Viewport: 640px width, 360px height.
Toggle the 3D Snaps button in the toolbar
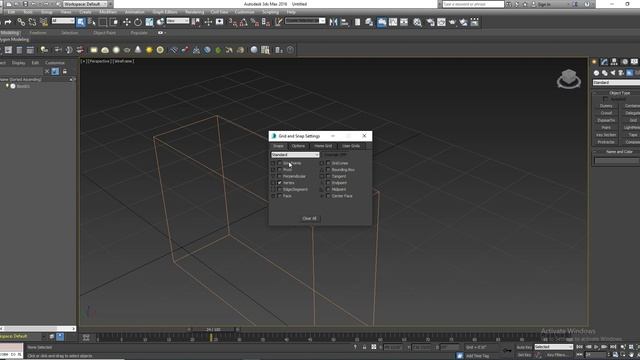(x=233, y=22)
